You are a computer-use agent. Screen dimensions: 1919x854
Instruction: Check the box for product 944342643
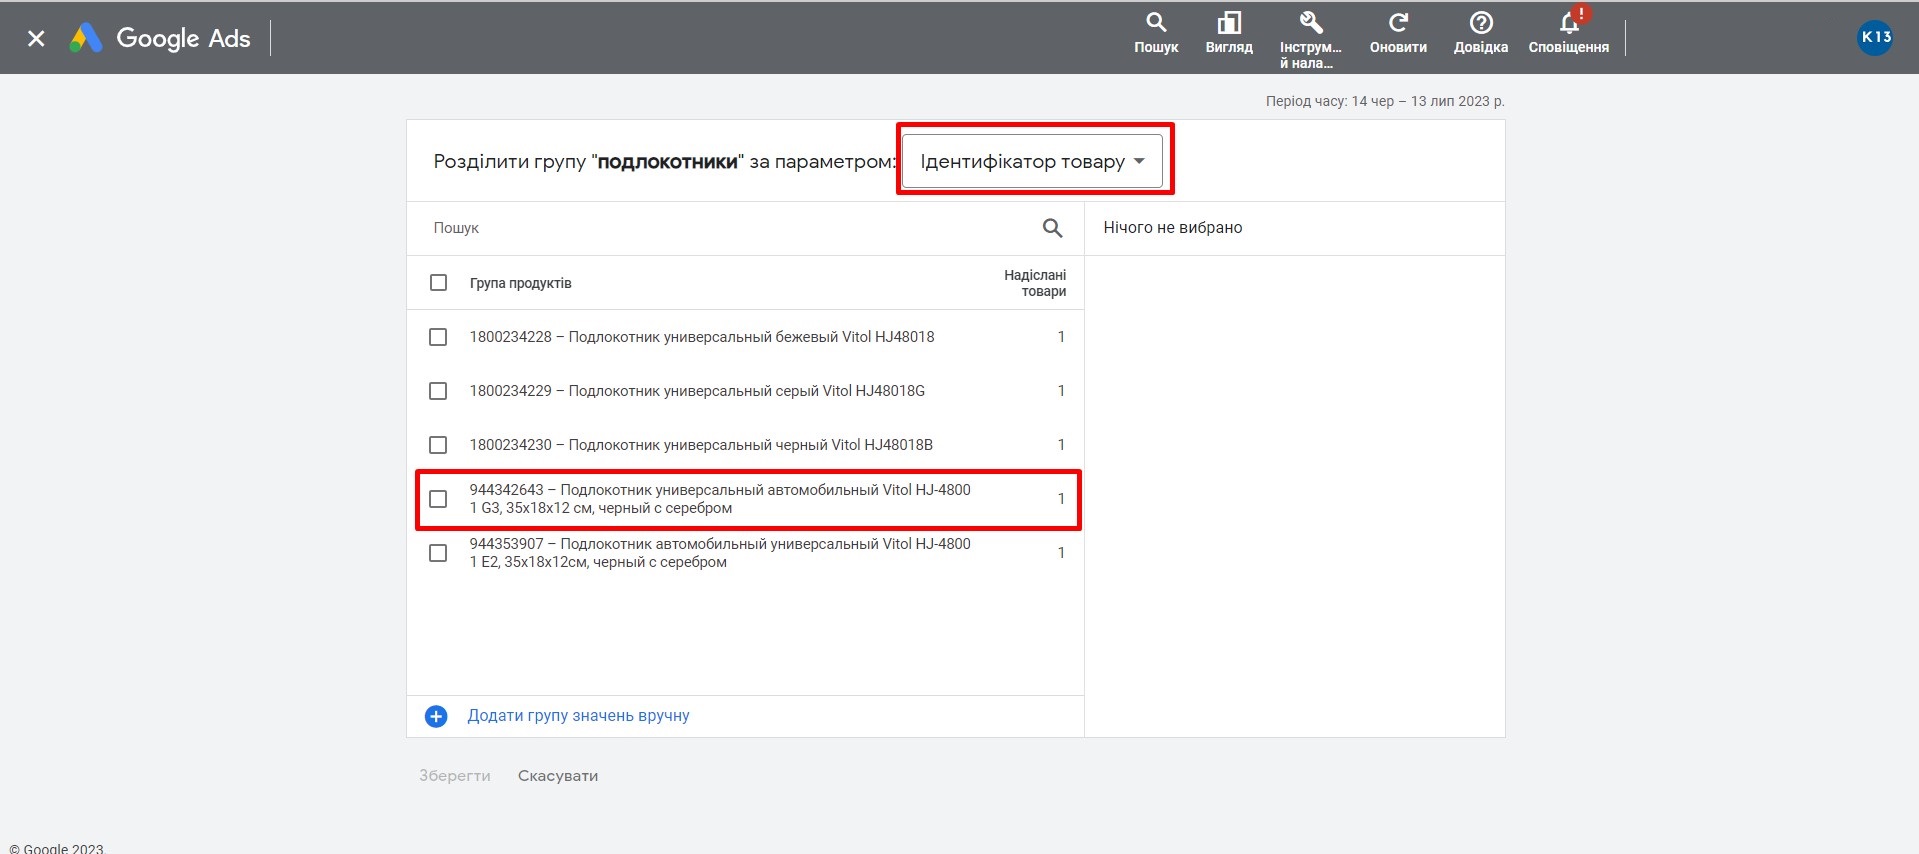point(438,499)
